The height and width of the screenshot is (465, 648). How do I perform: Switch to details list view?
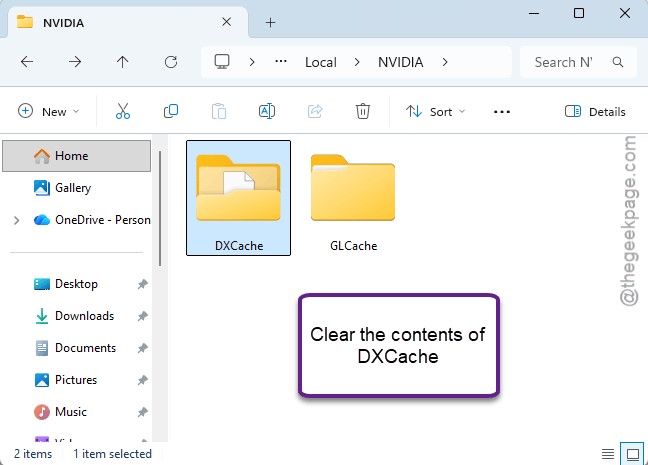tap(608, 454)
